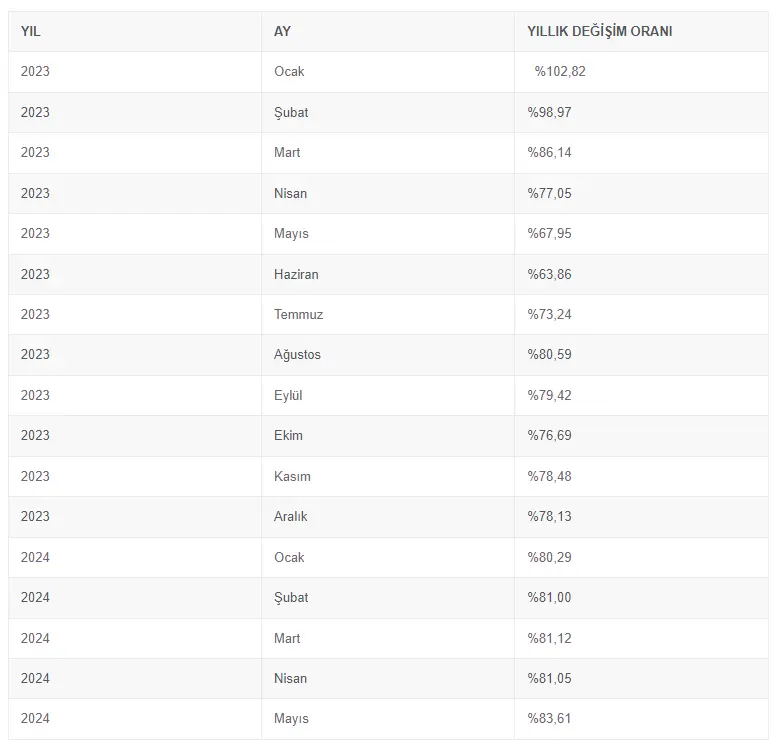
Task: Select the %80,29 rate for 2024 Ocak
Action: pos(641,557)
